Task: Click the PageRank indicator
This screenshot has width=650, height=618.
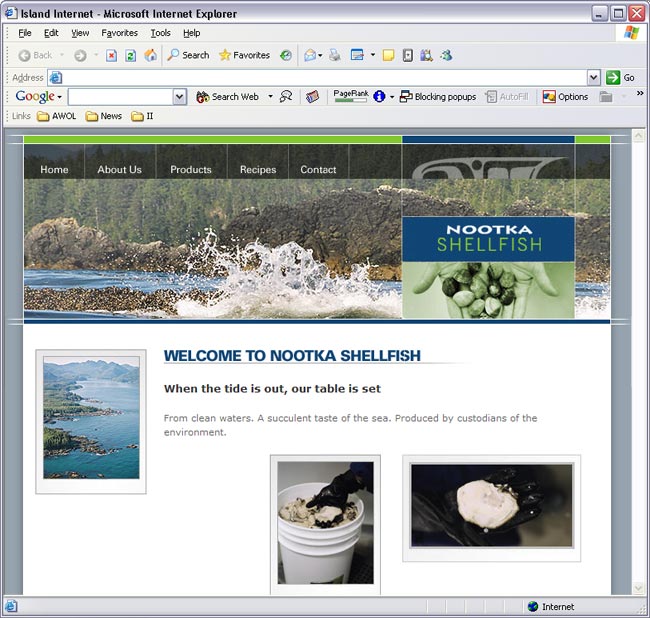Action: 351,96
